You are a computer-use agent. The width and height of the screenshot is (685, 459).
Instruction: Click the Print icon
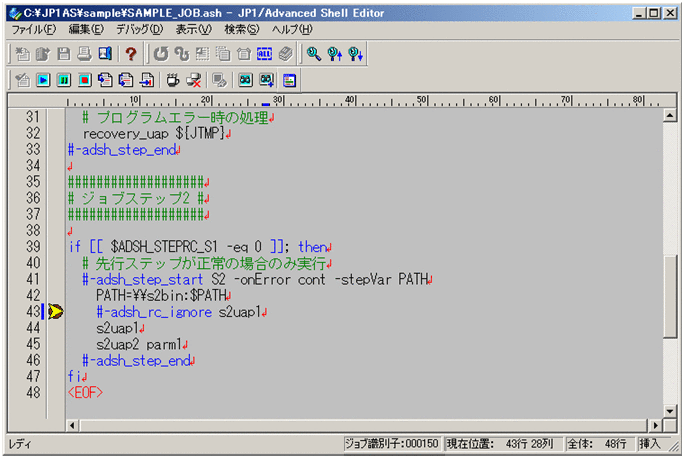84,54
